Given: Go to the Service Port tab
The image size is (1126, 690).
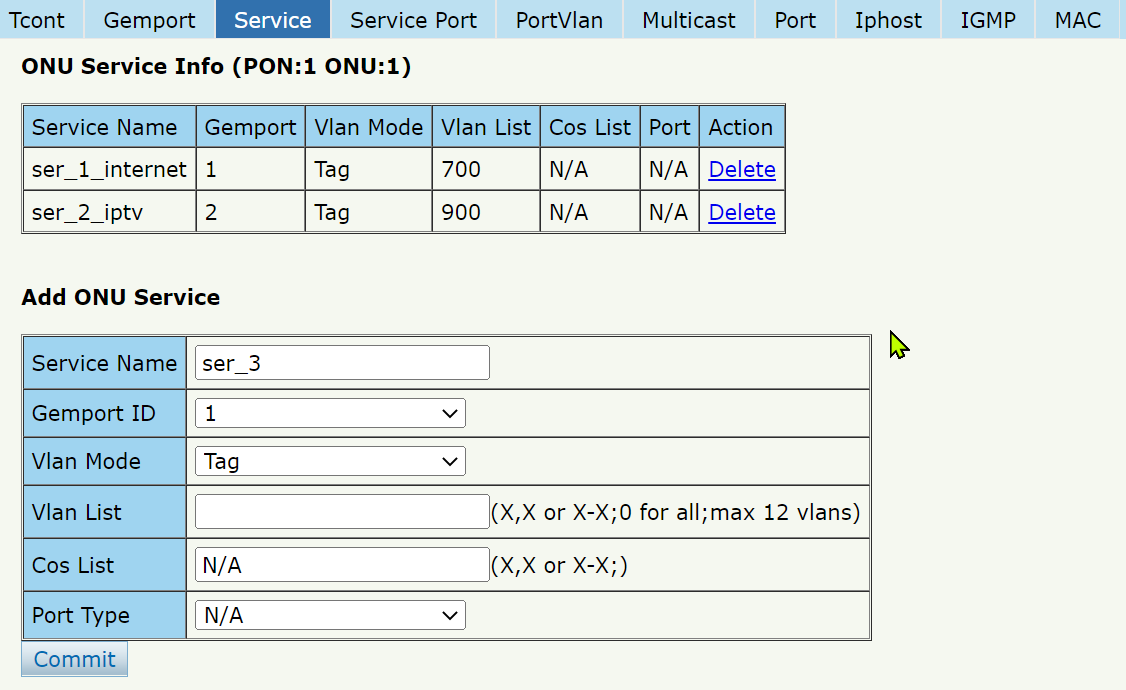Looking at the screenshot, I should [414, 20].
